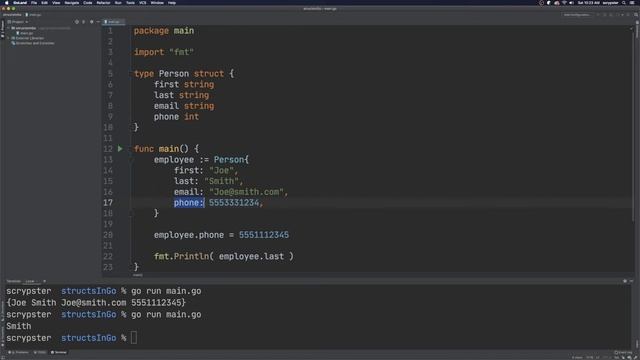The image size is (640, 360).
Task: Click the volume icon in menu bar
Action: 571,2
